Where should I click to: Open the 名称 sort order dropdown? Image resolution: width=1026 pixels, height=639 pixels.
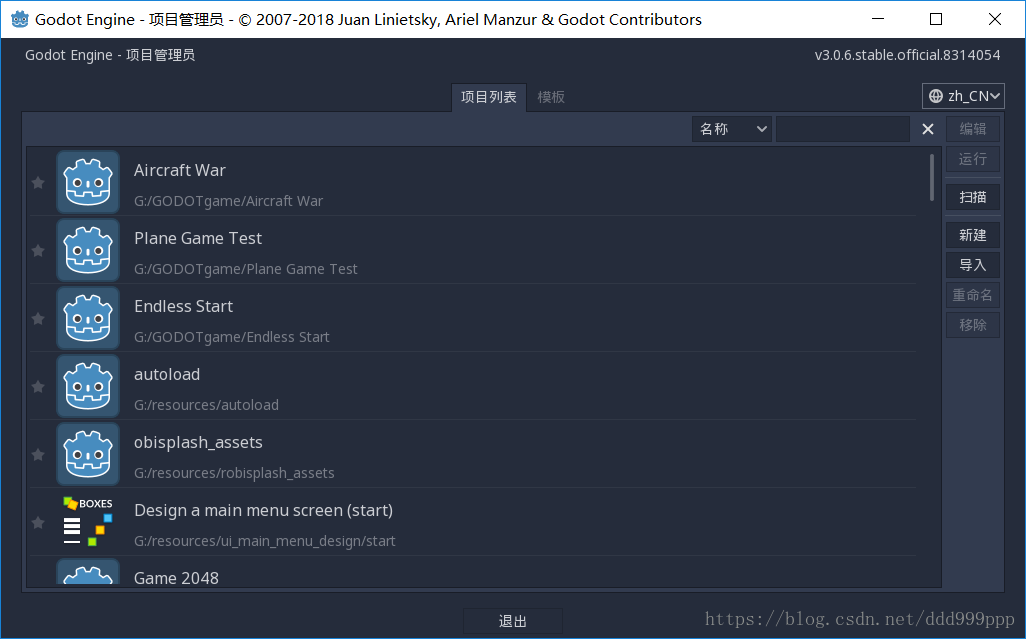(x=732, y=130)
